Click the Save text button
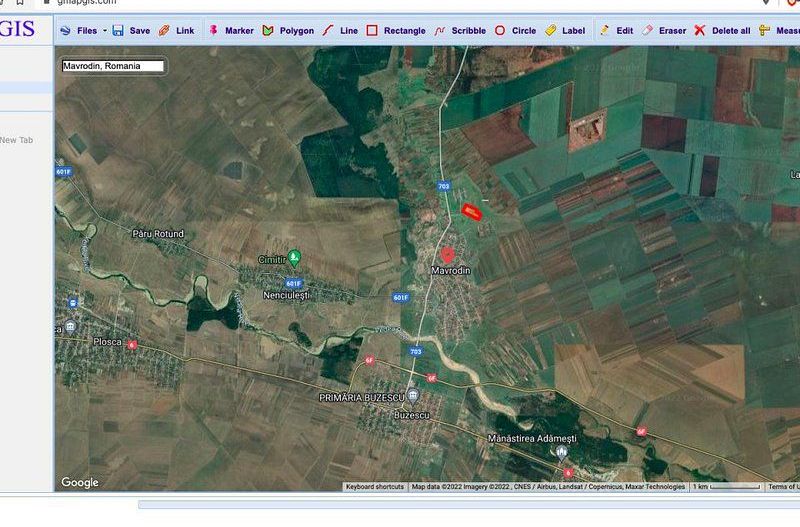The width and height of the screenshot is (800, 527). [140, 31]
